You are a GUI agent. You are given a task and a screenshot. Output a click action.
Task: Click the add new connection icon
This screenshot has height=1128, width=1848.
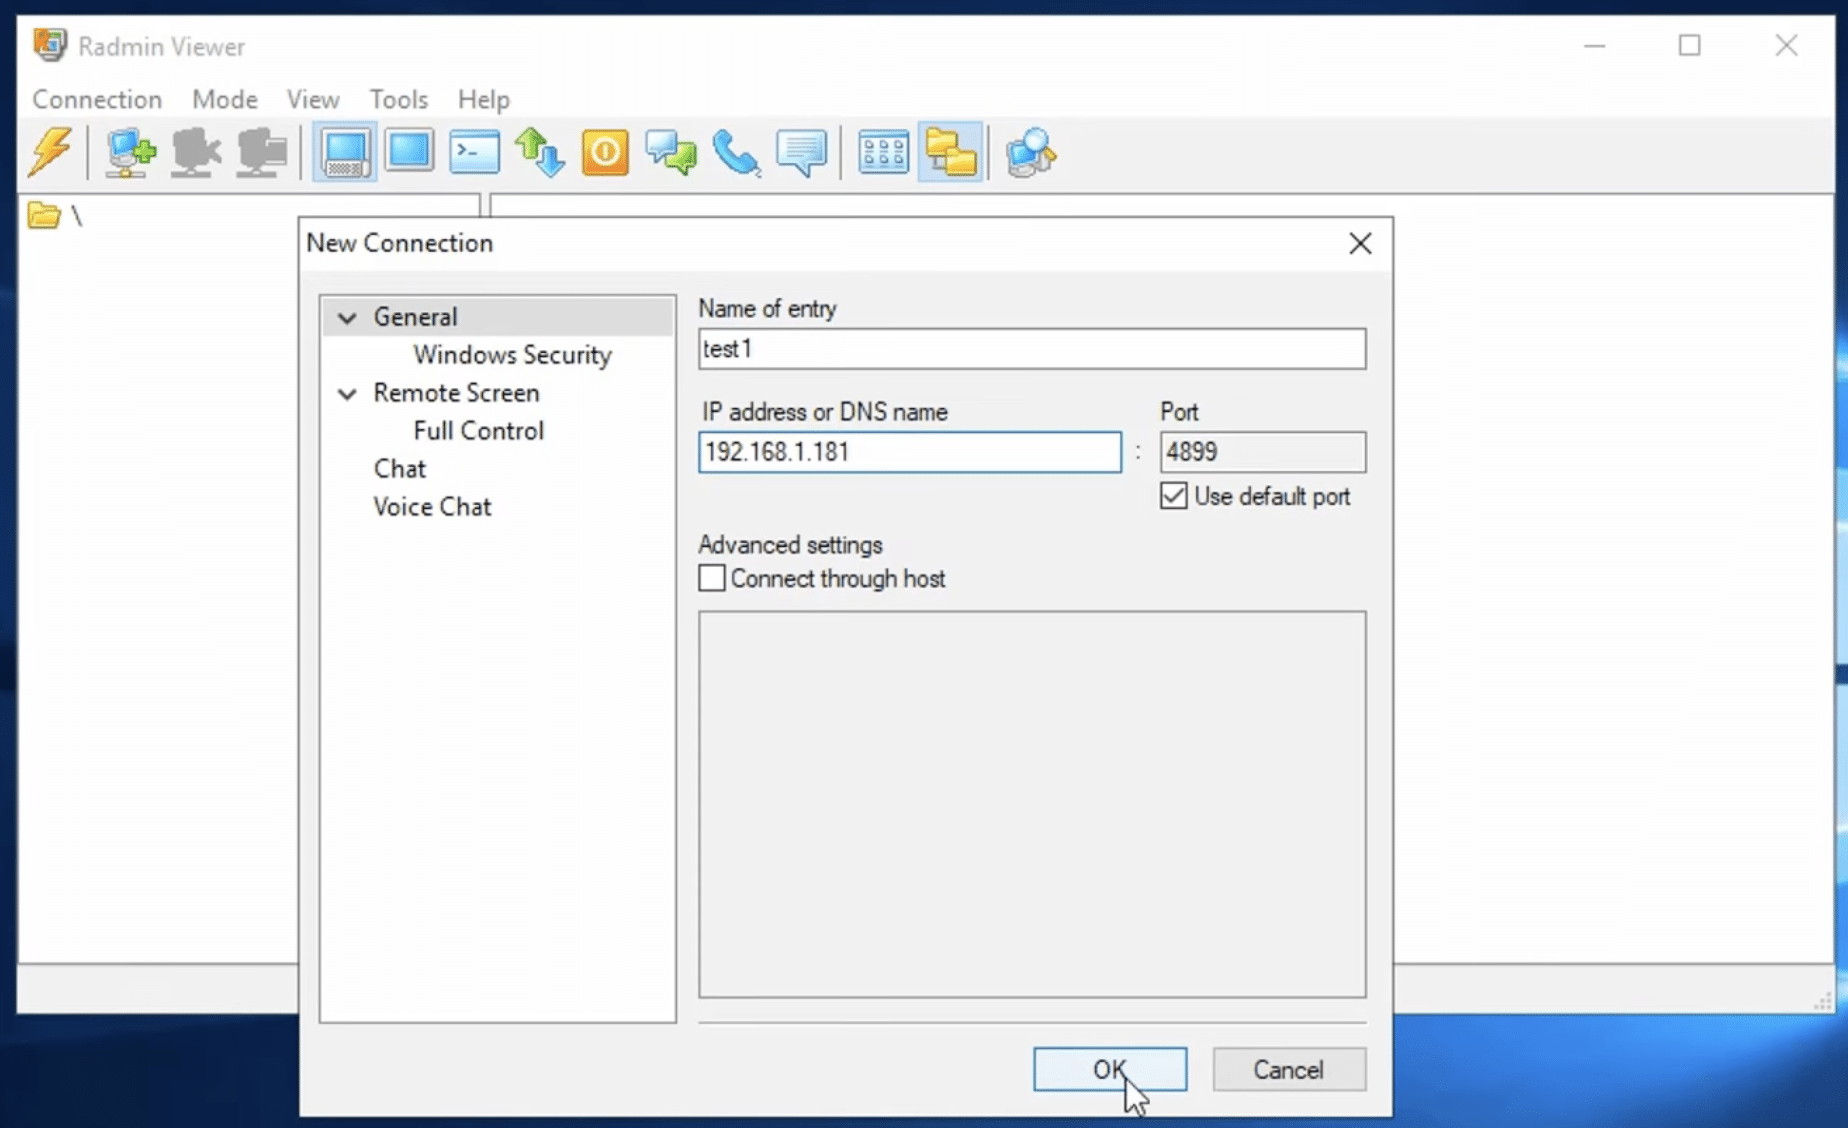point(130,153)
